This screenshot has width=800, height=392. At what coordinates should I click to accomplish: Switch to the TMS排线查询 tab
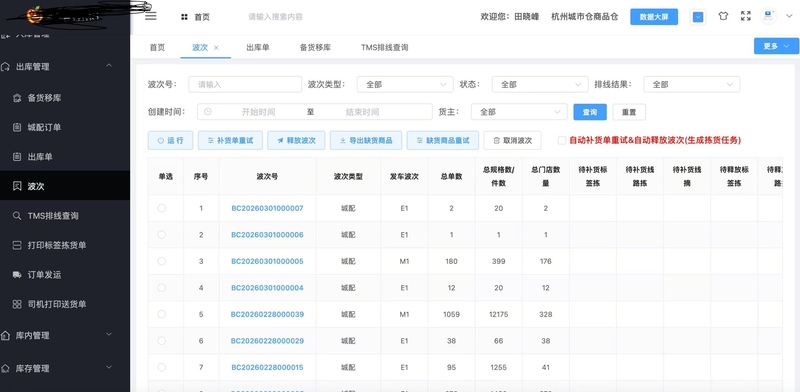(x=385, y=47)
